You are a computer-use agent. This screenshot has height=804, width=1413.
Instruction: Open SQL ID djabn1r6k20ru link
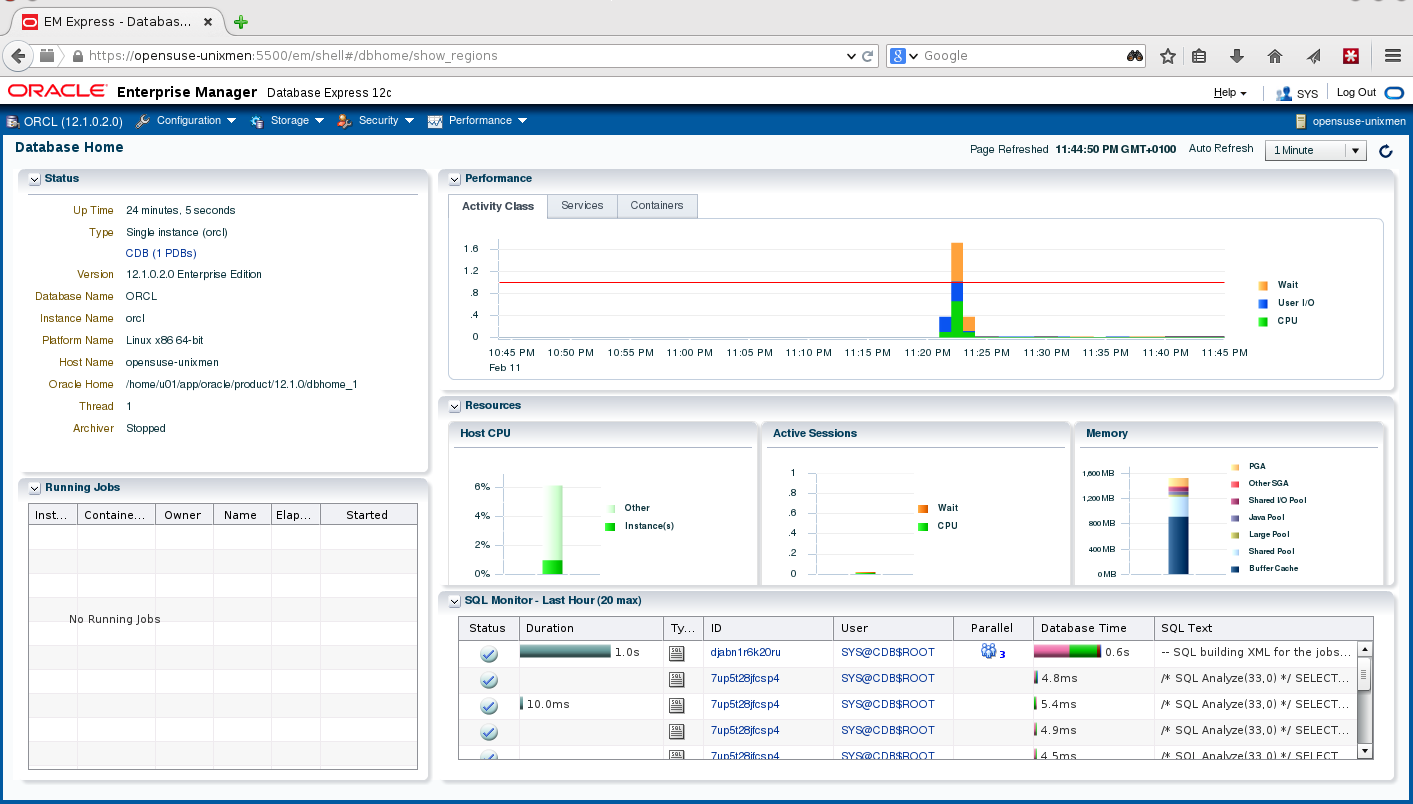[x=745, y=652]
